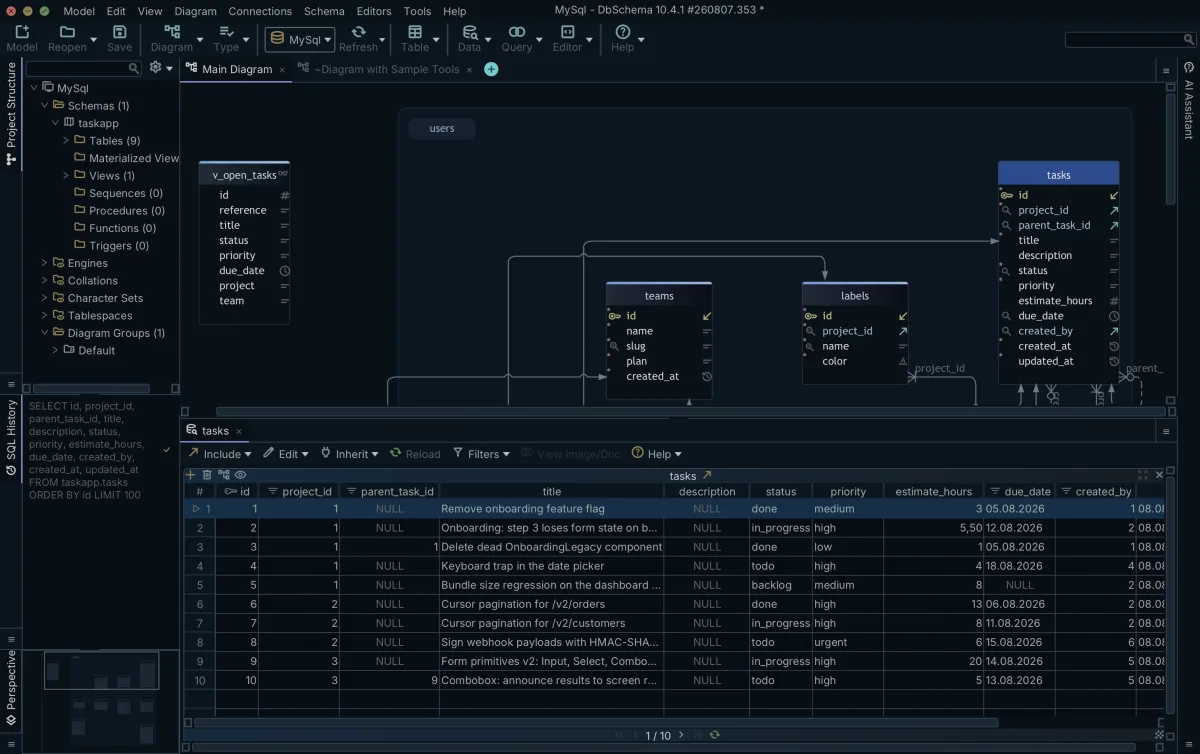The height and width of the screenshot is (754, 1200).
Task: Select the Main Diagram tab
Action: [237, 69]
